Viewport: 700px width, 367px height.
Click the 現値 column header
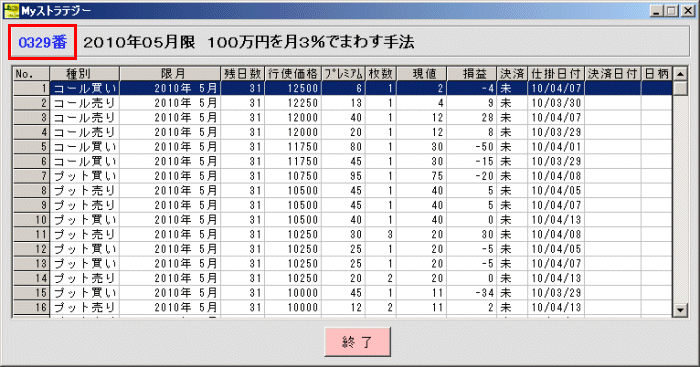coord(422,74)
